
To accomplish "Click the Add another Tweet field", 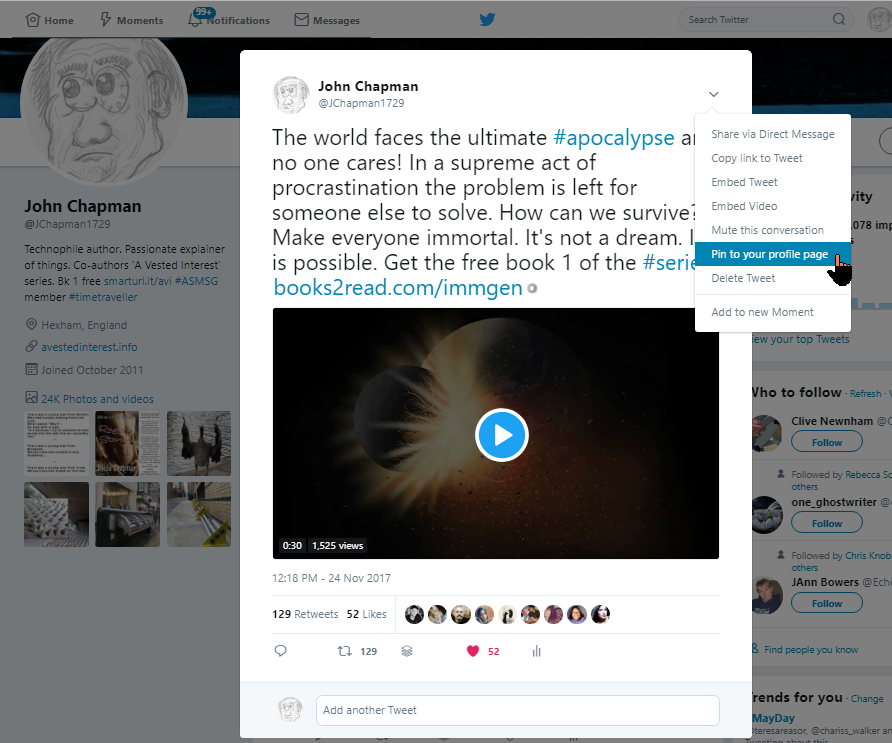I will tap(517, 710).
